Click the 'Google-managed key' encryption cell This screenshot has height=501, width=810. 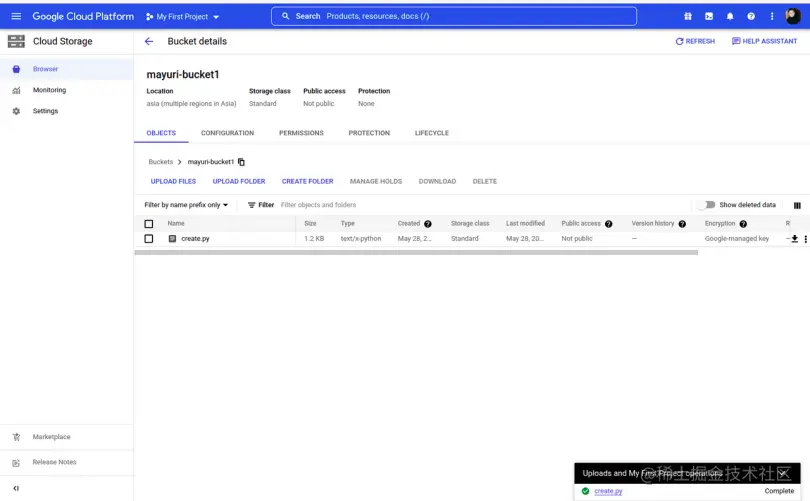[x=737, y=239]
